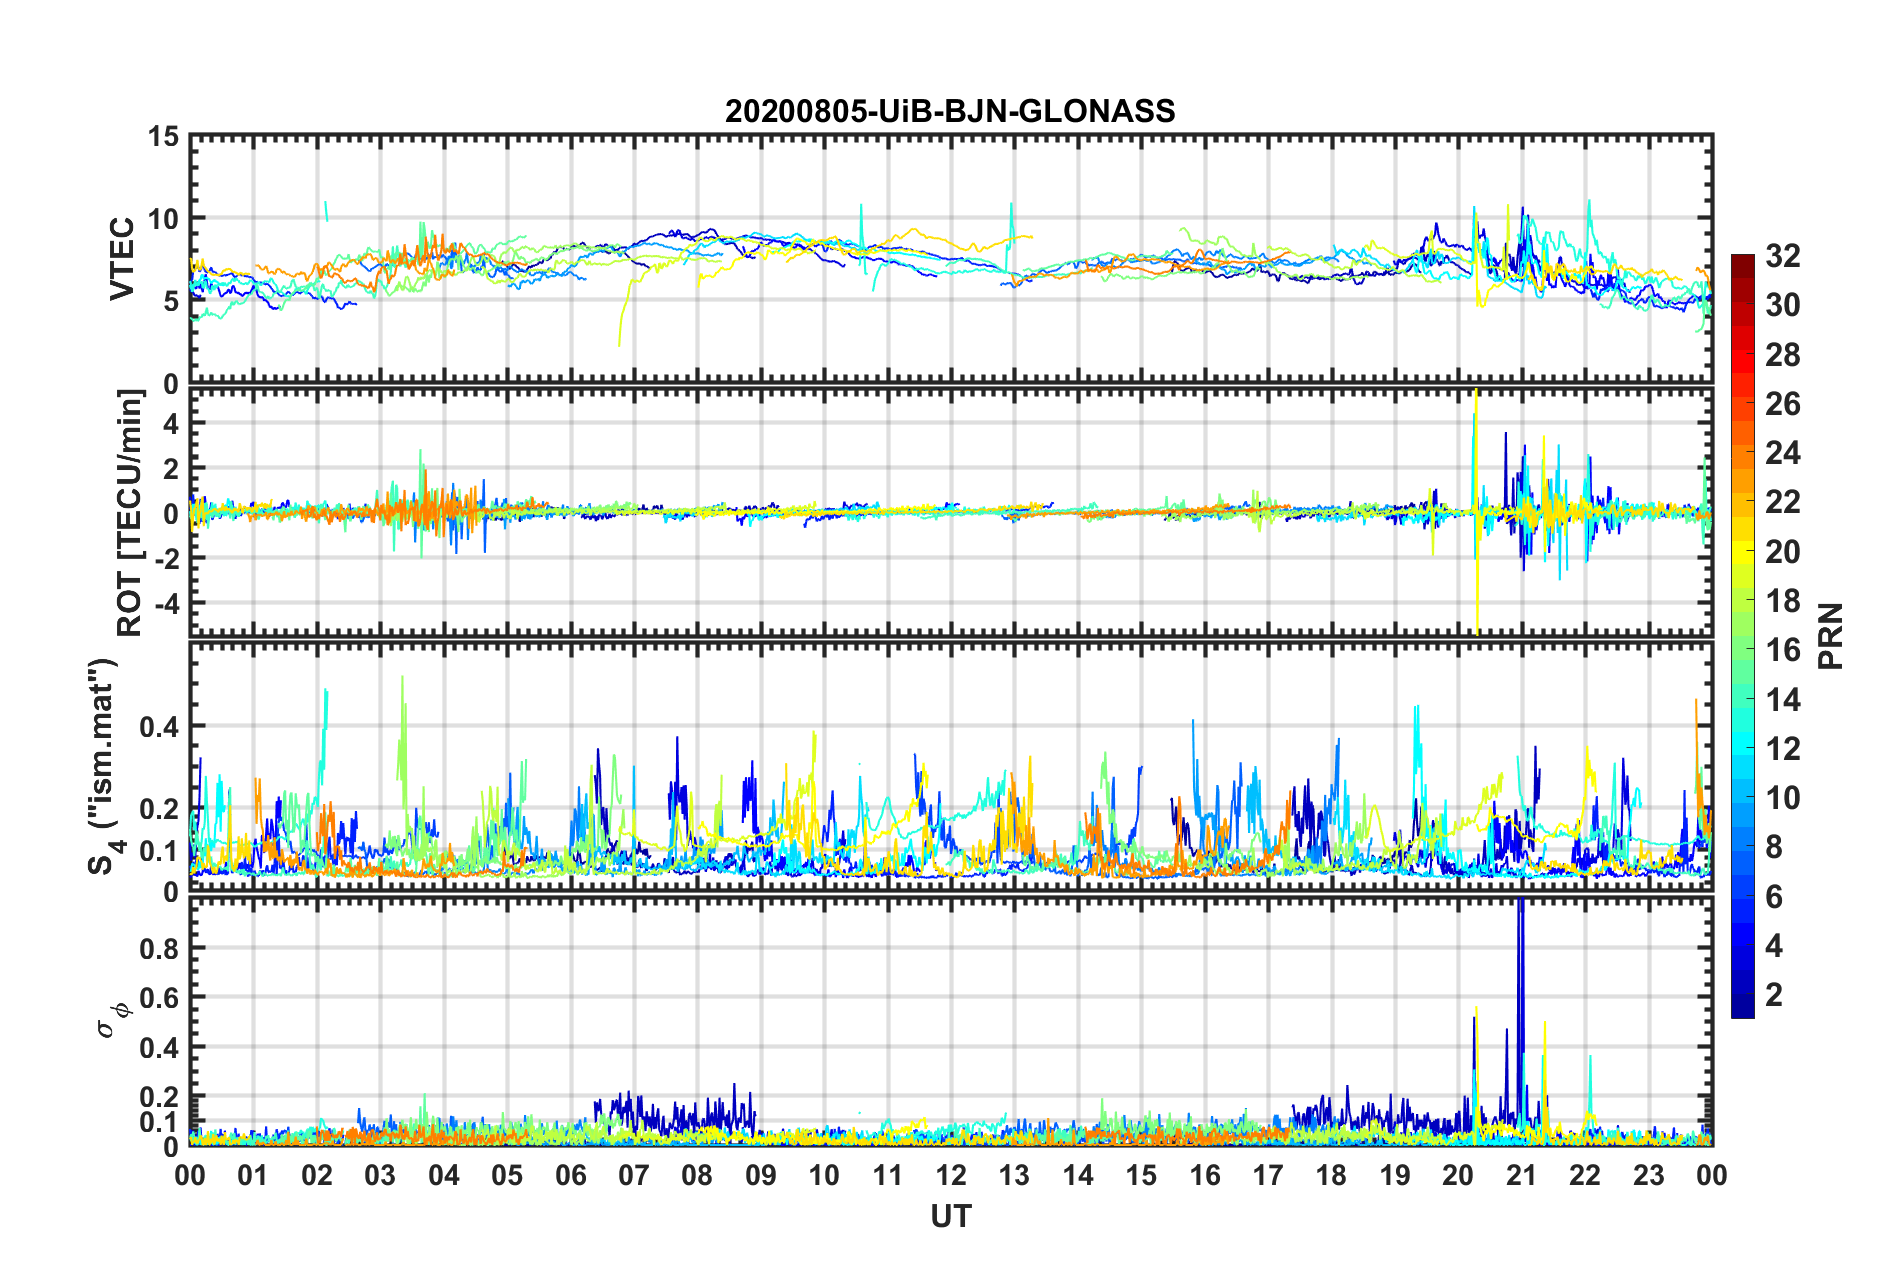The width and height of the screenshot is (1902, 1272).
Task: Click the PRN color scale bar
Action: point(1743,636)
